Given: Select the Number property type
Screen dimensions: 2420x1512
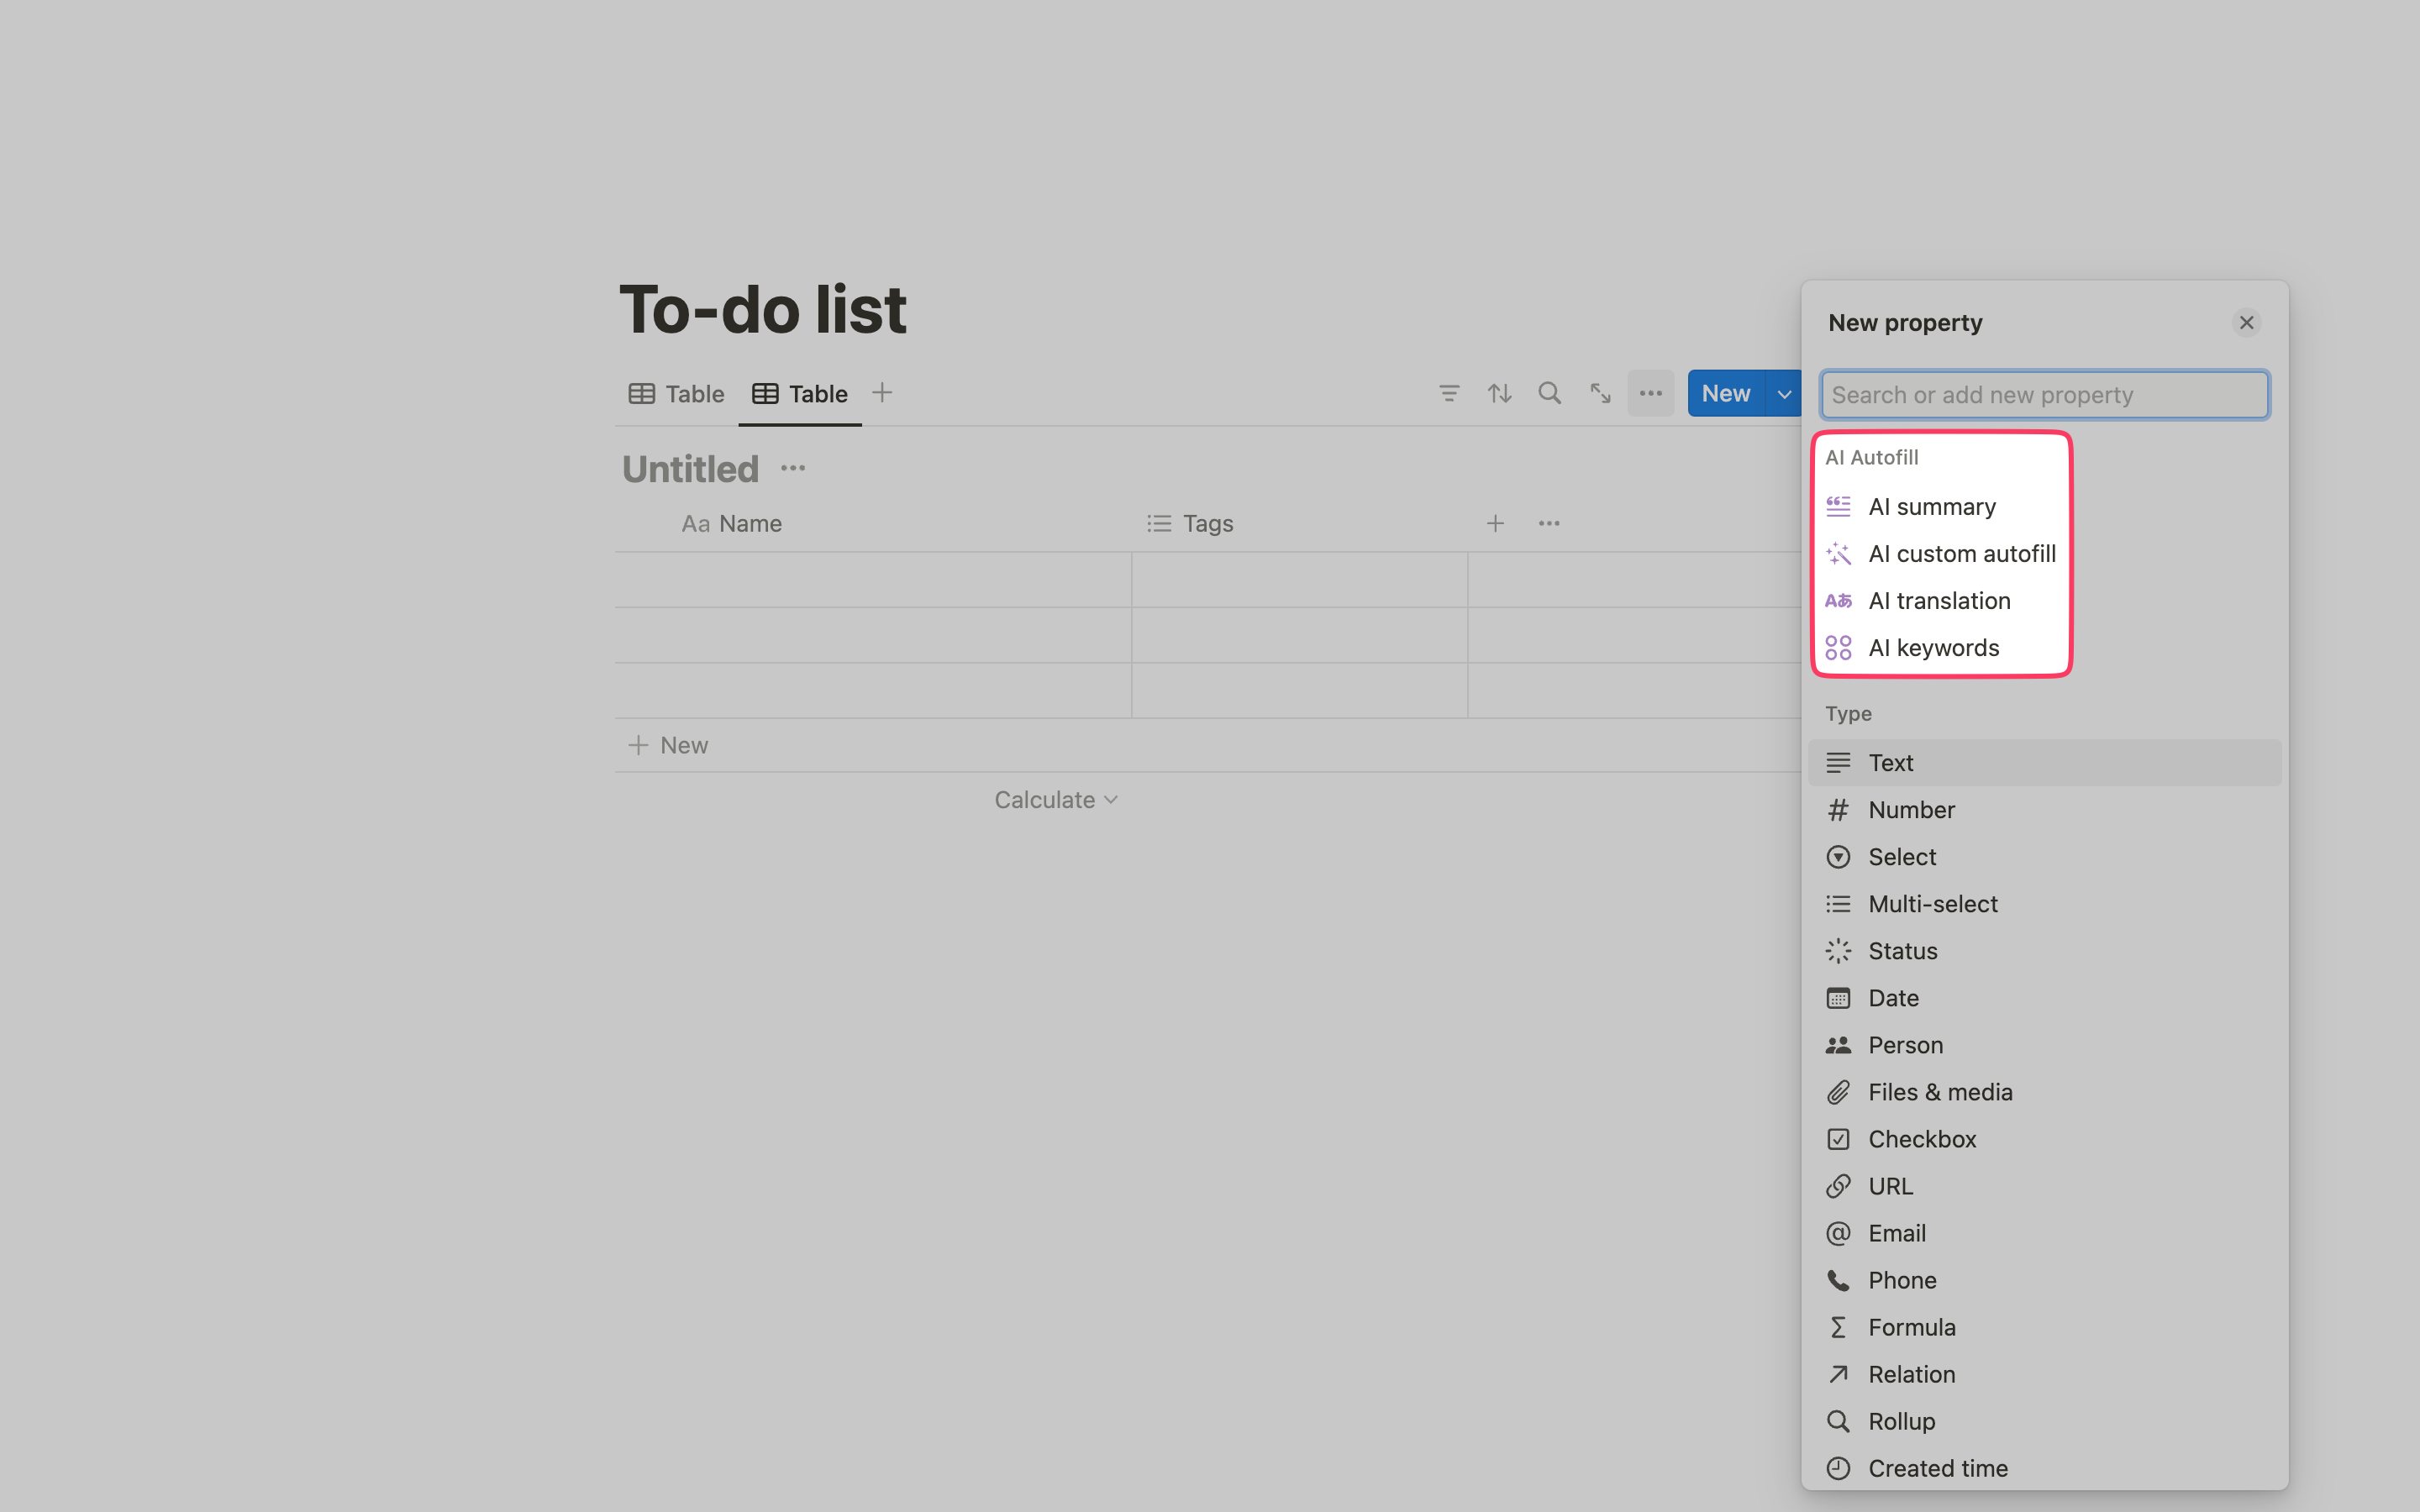Looking at the screenshot, I should coord(2044,810).
